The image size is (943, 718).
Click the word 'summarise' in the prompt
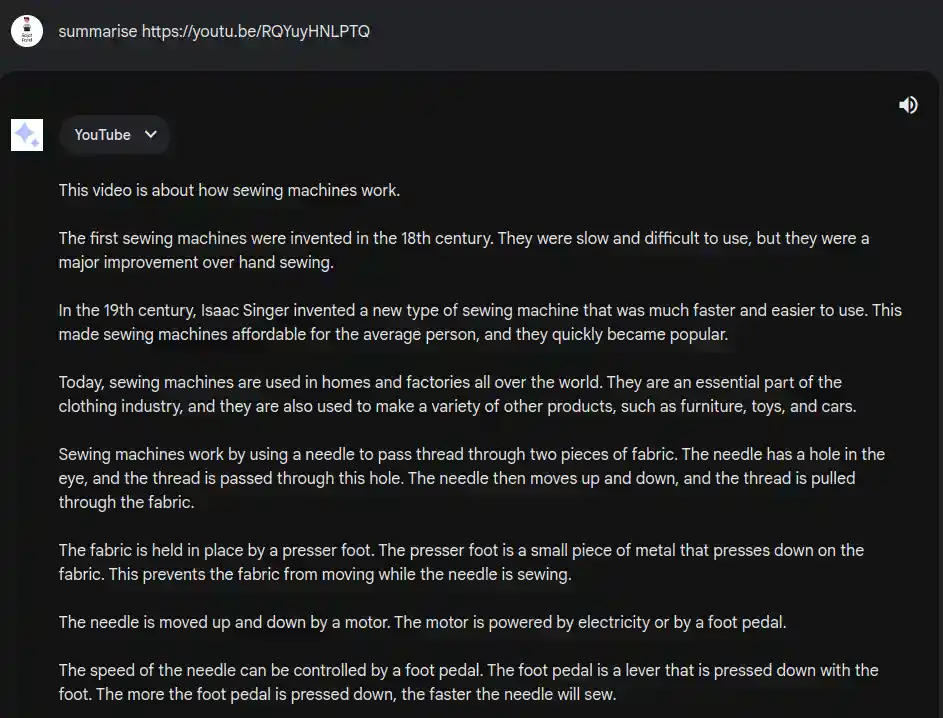pos(98,31)
